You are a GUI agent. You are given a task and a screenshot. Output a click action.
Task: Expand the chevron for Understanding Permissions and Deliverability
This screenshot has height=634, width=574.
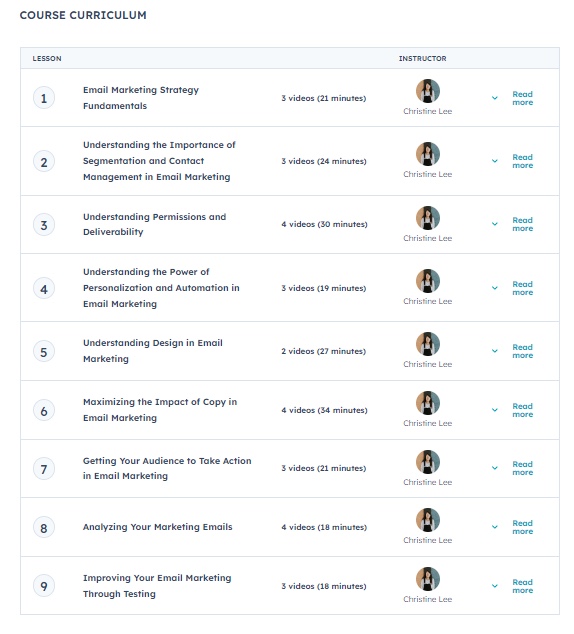(x=494, y=224)
